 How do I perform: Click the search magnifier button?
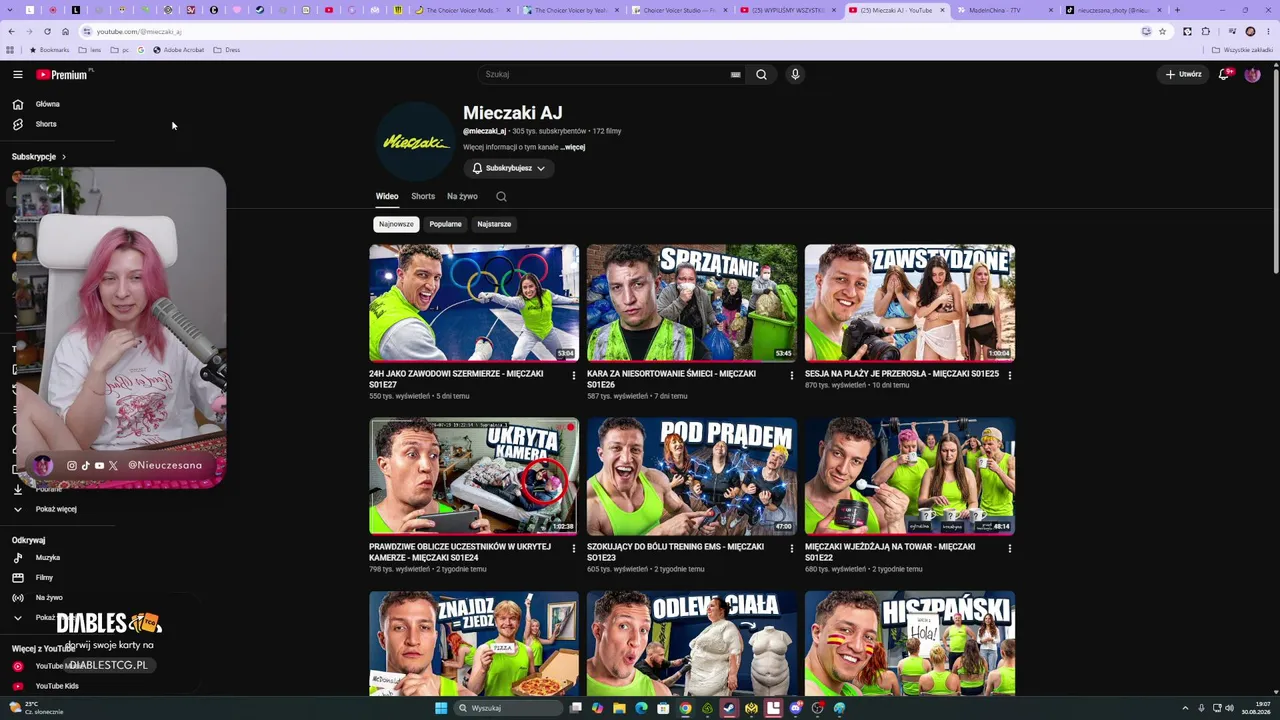tap(761, 74)
